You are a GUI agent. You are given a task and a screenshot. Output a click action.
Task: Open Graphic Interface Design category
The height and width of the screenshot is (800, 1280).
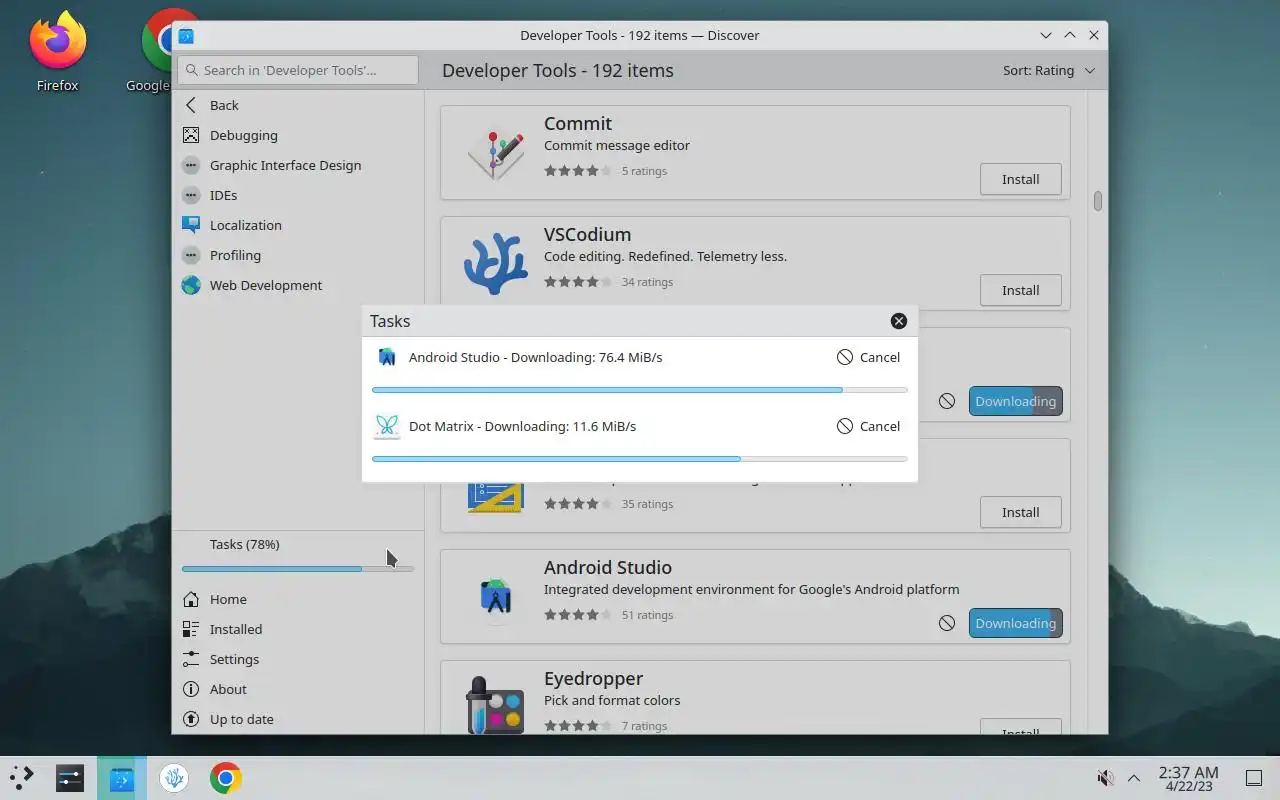tap(298, 165)
